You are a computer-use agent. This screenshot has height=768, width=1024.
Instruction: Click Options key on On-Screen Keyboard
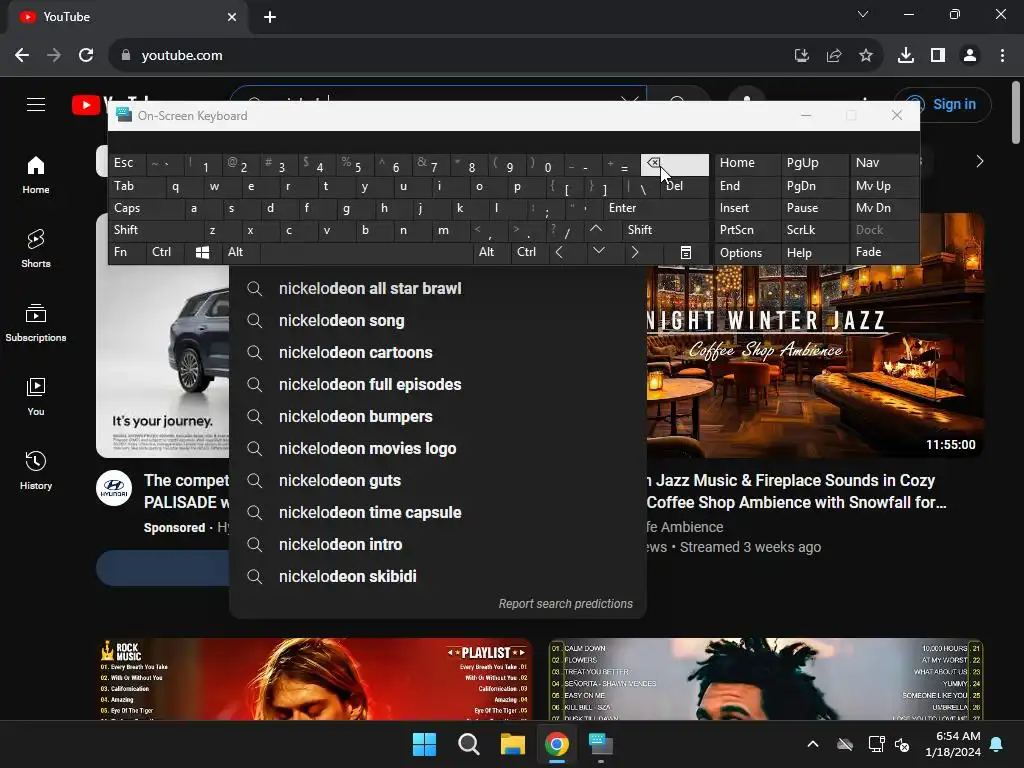[x=747, y=253]
